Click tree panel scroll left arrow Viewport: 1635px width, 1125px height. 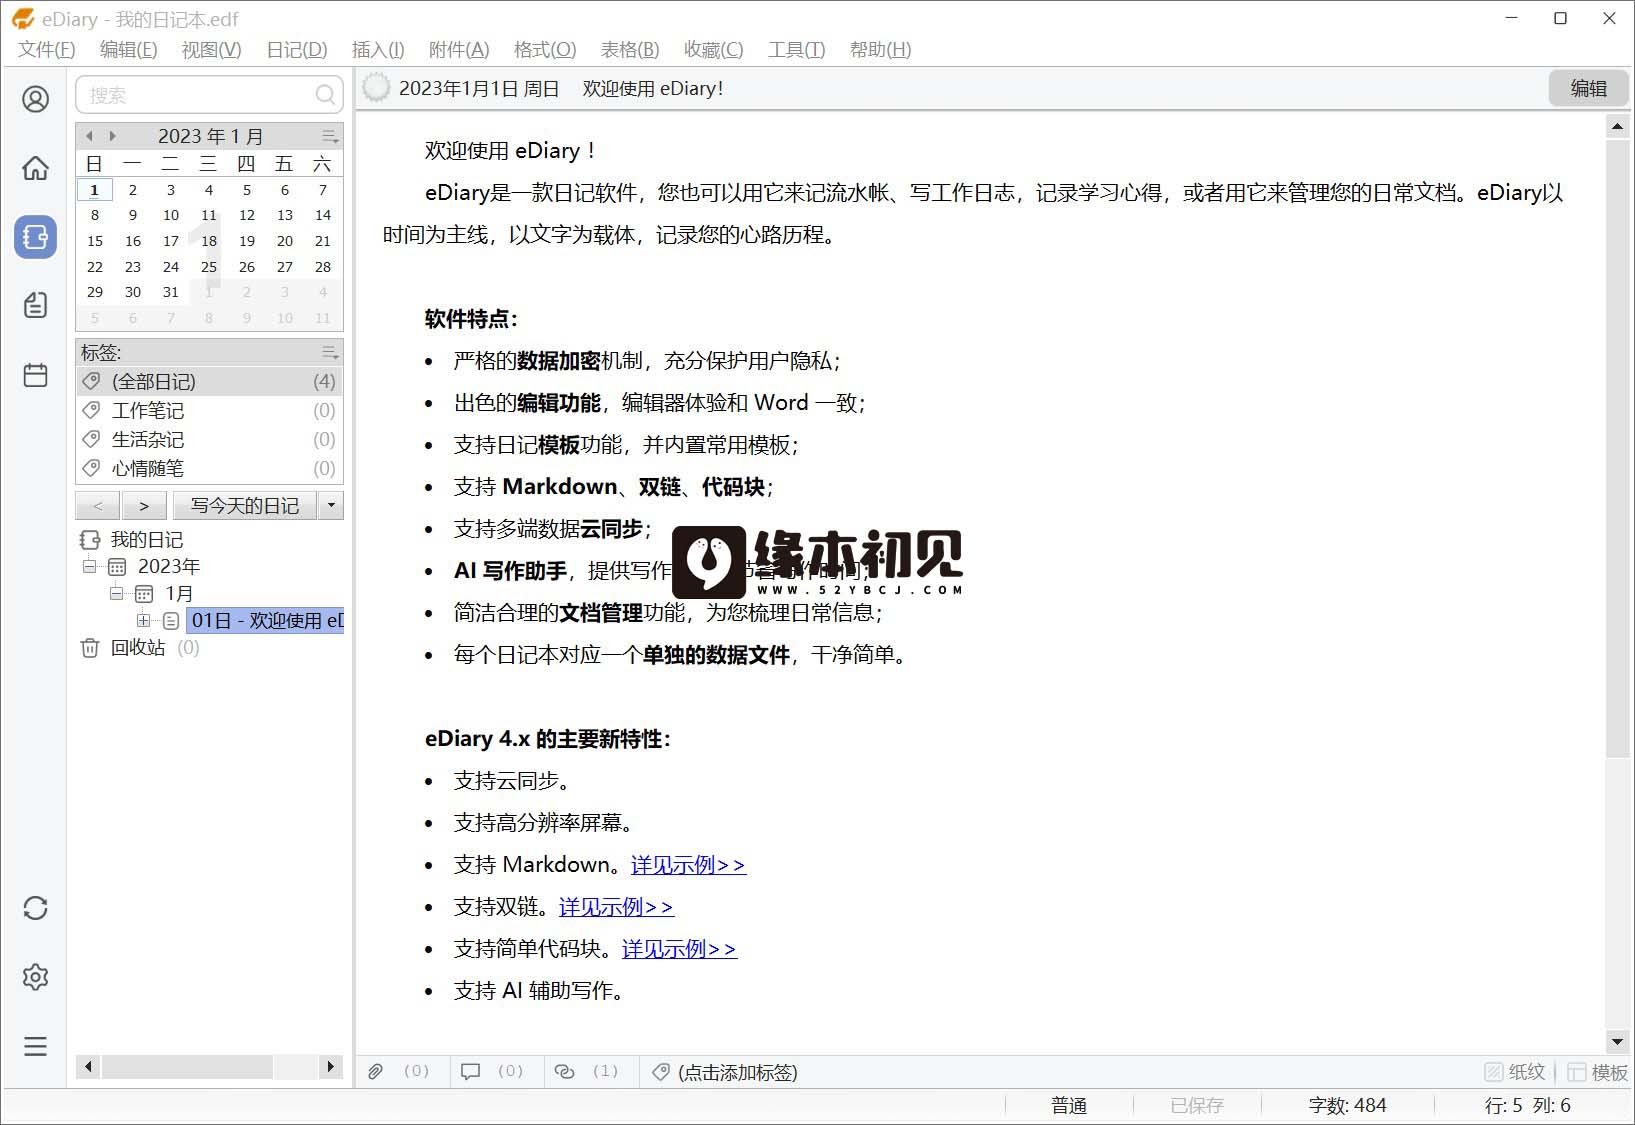(88, 1067)
